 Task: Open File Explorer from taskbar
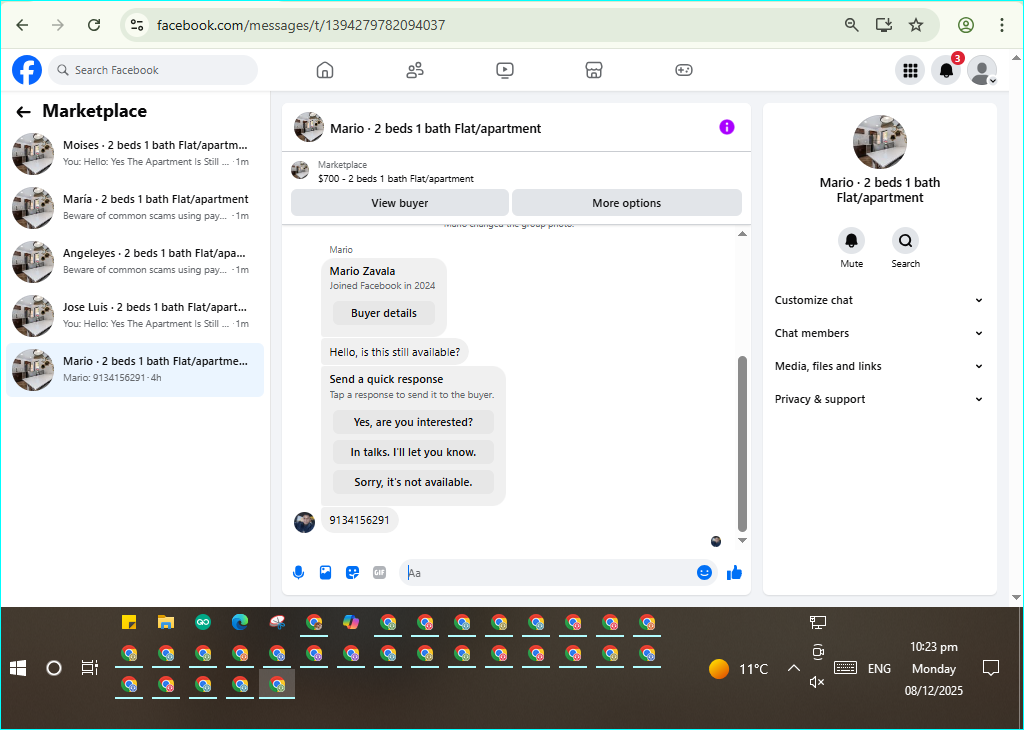166,622
